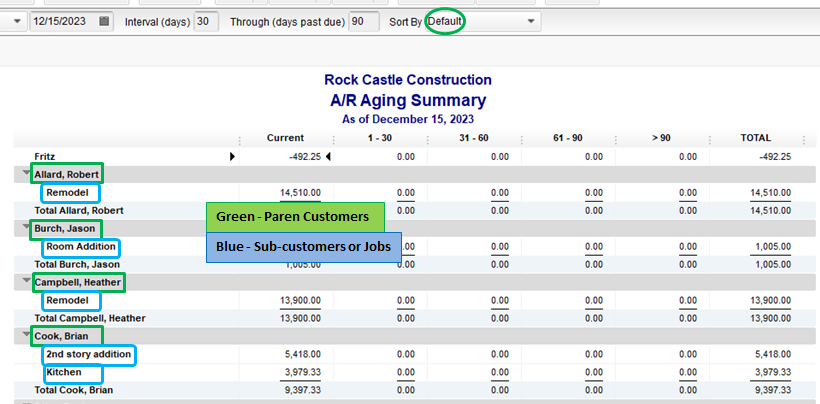The width and height of the screenshot is (820, 404).
Task: Click the 1,005.00 TOTAL value for Room Addition
Action: point(773,246)
